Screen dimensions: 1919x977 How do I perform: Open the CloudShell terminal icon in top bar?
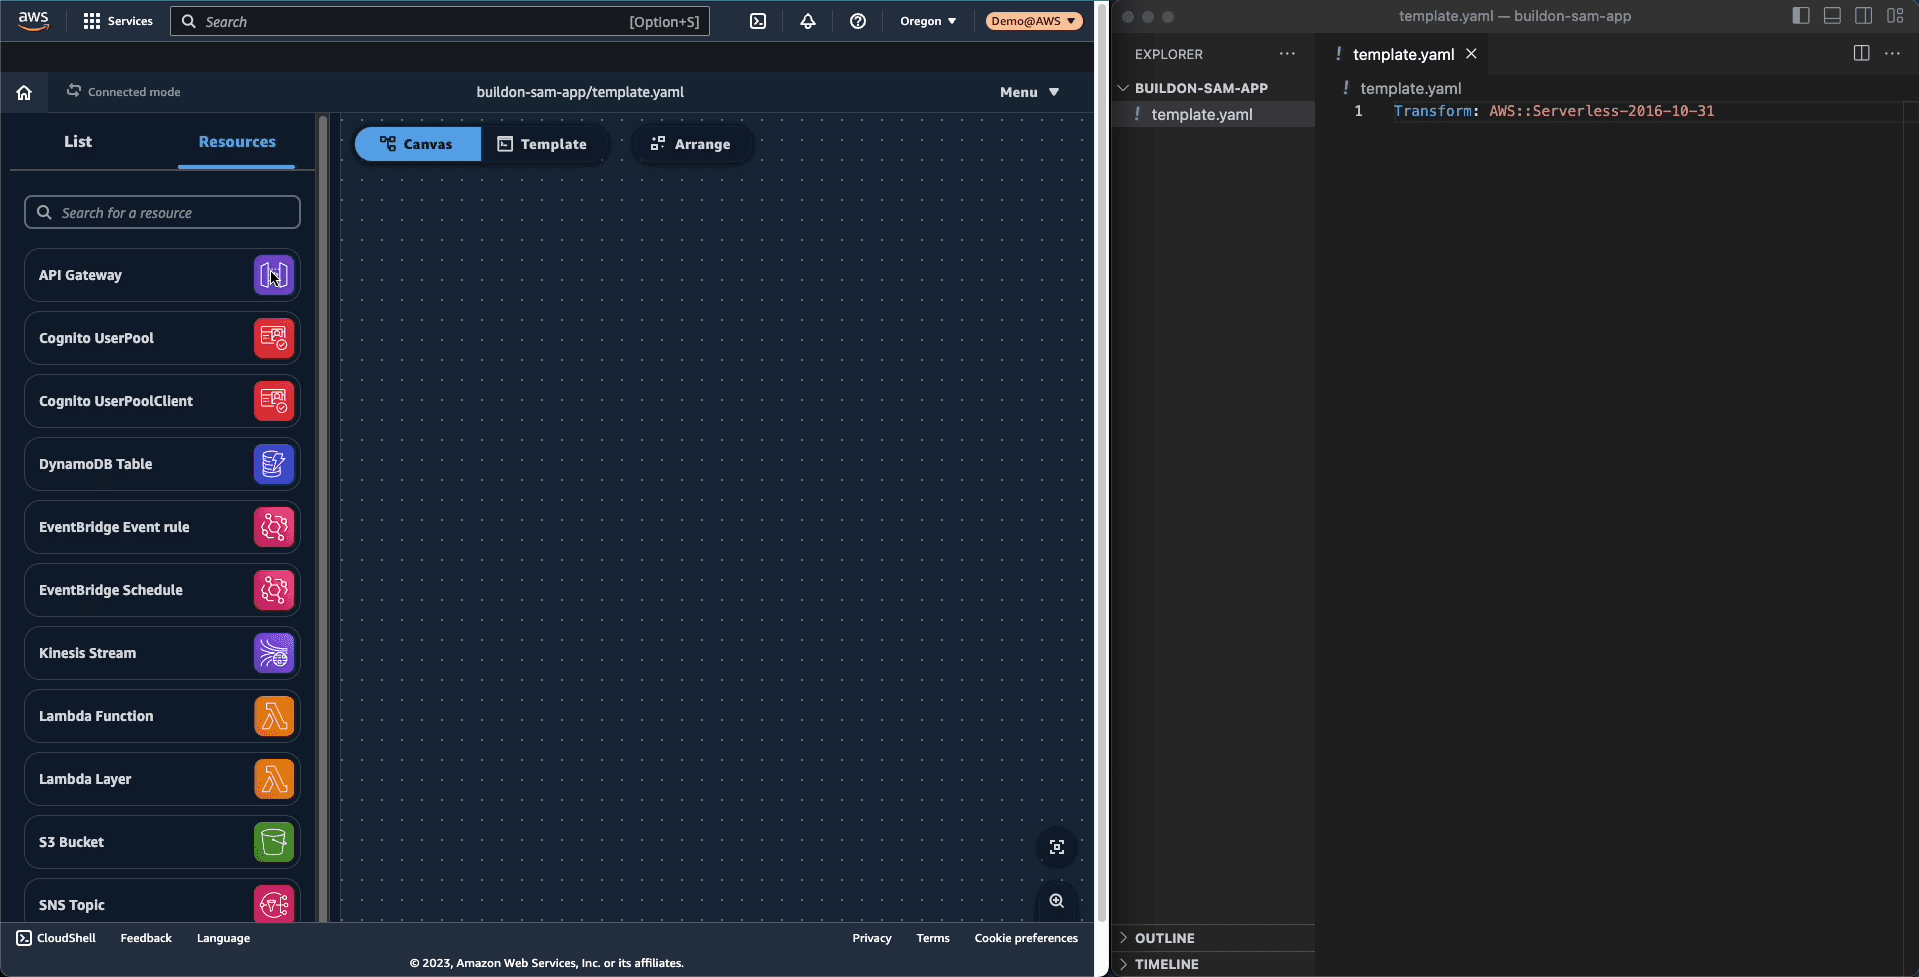click(x=758, y=21)
